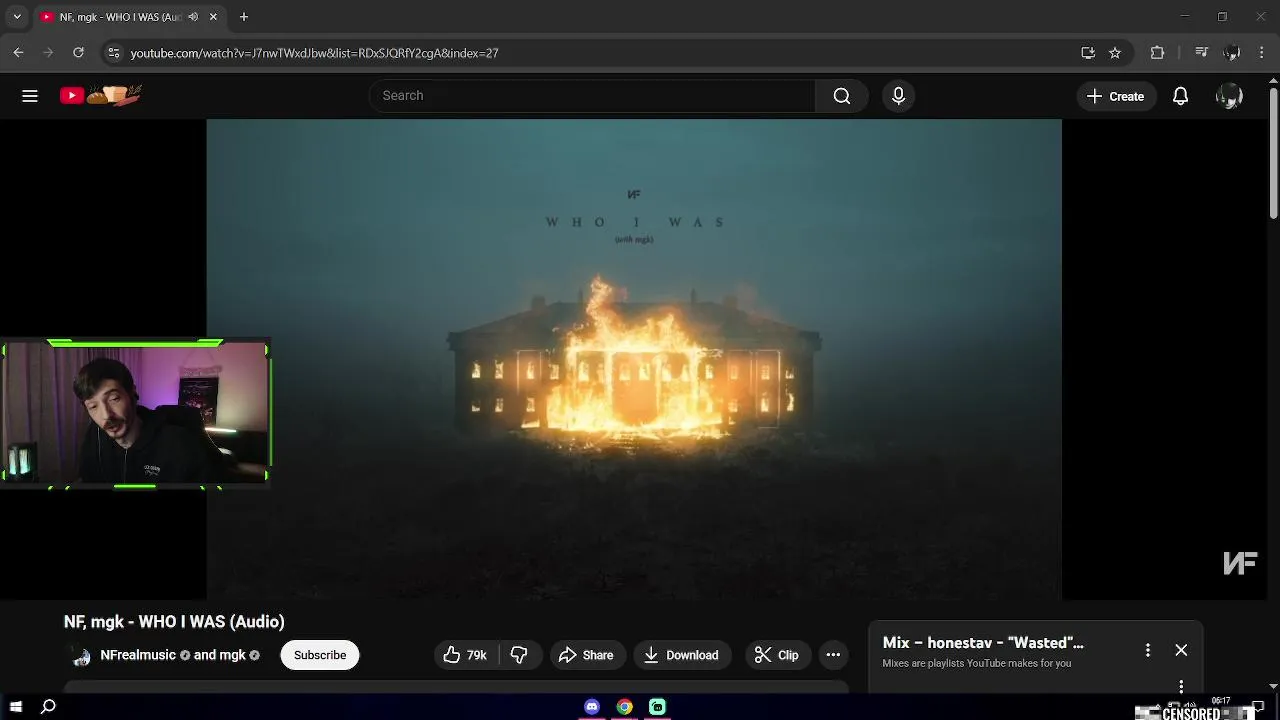
Task: Click Subscribe button for NFrealmusic
Action: (320, 655)
